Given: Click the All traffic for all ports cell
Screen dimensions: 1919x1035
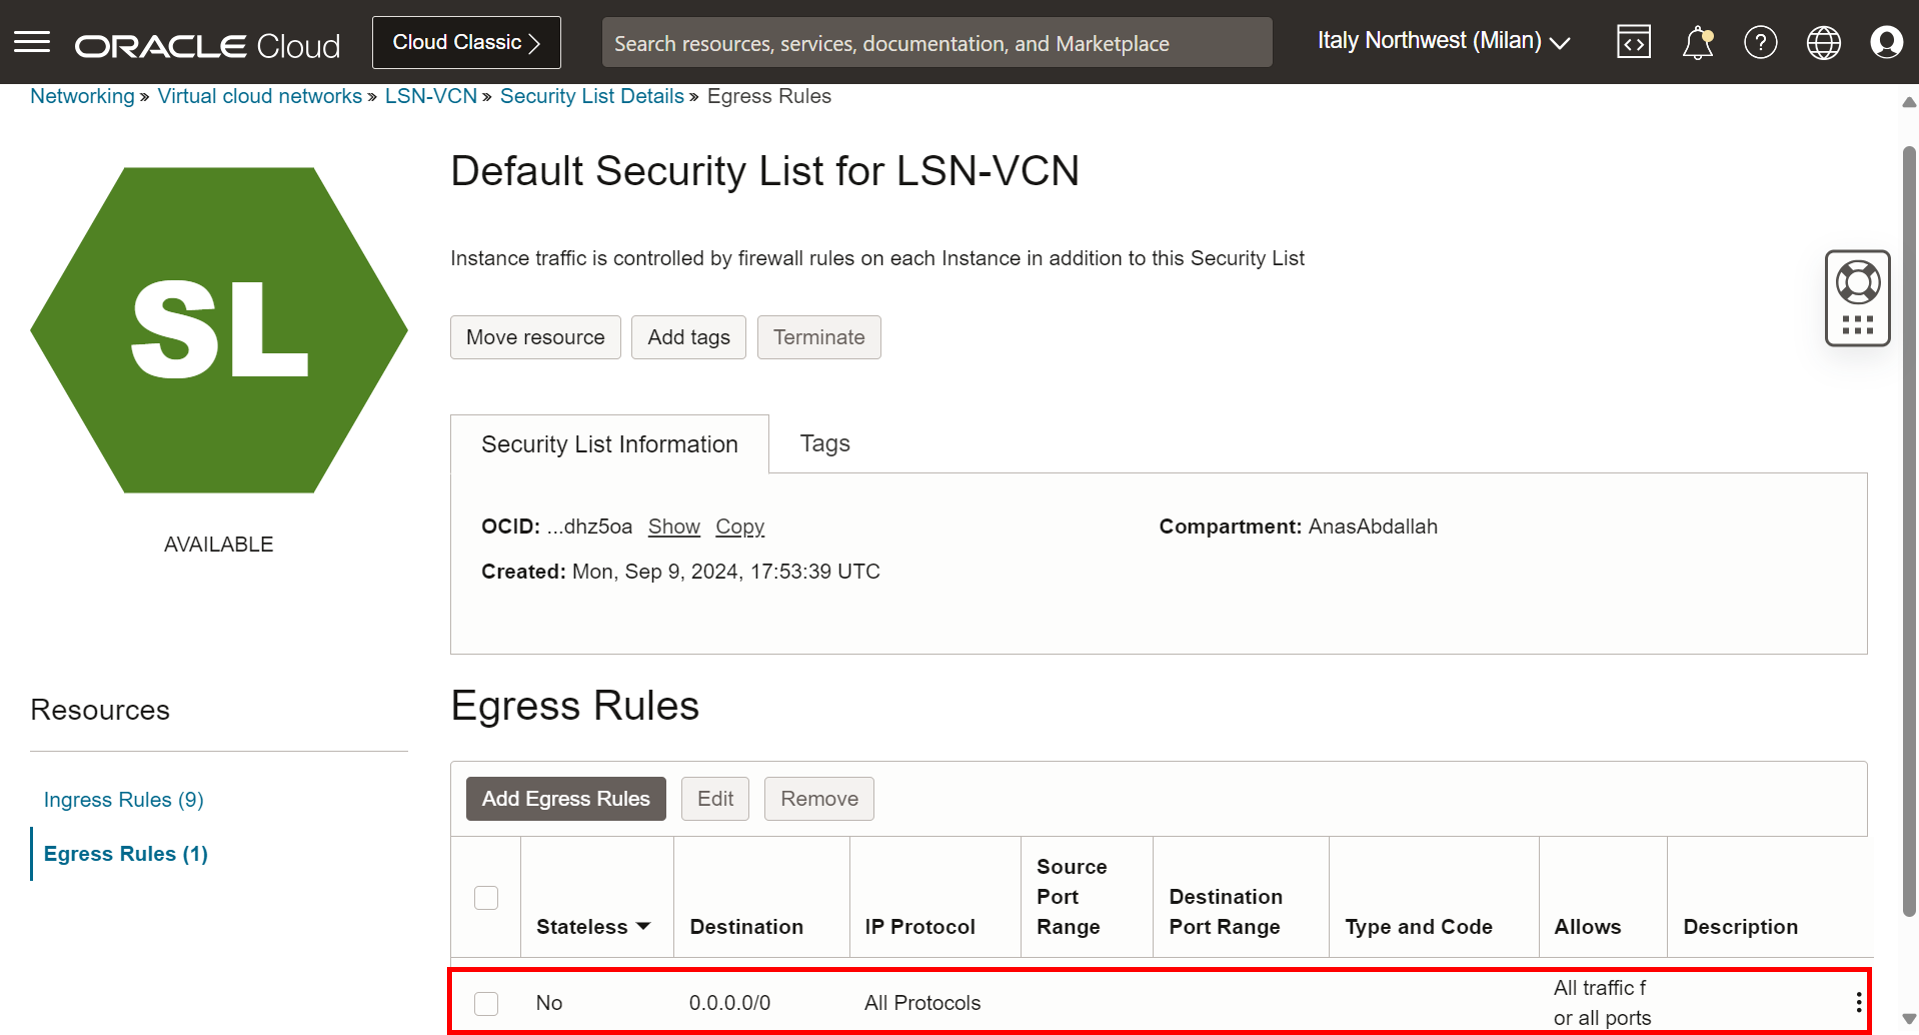Looking at the screenshot, I should tap(1602, 1003).
